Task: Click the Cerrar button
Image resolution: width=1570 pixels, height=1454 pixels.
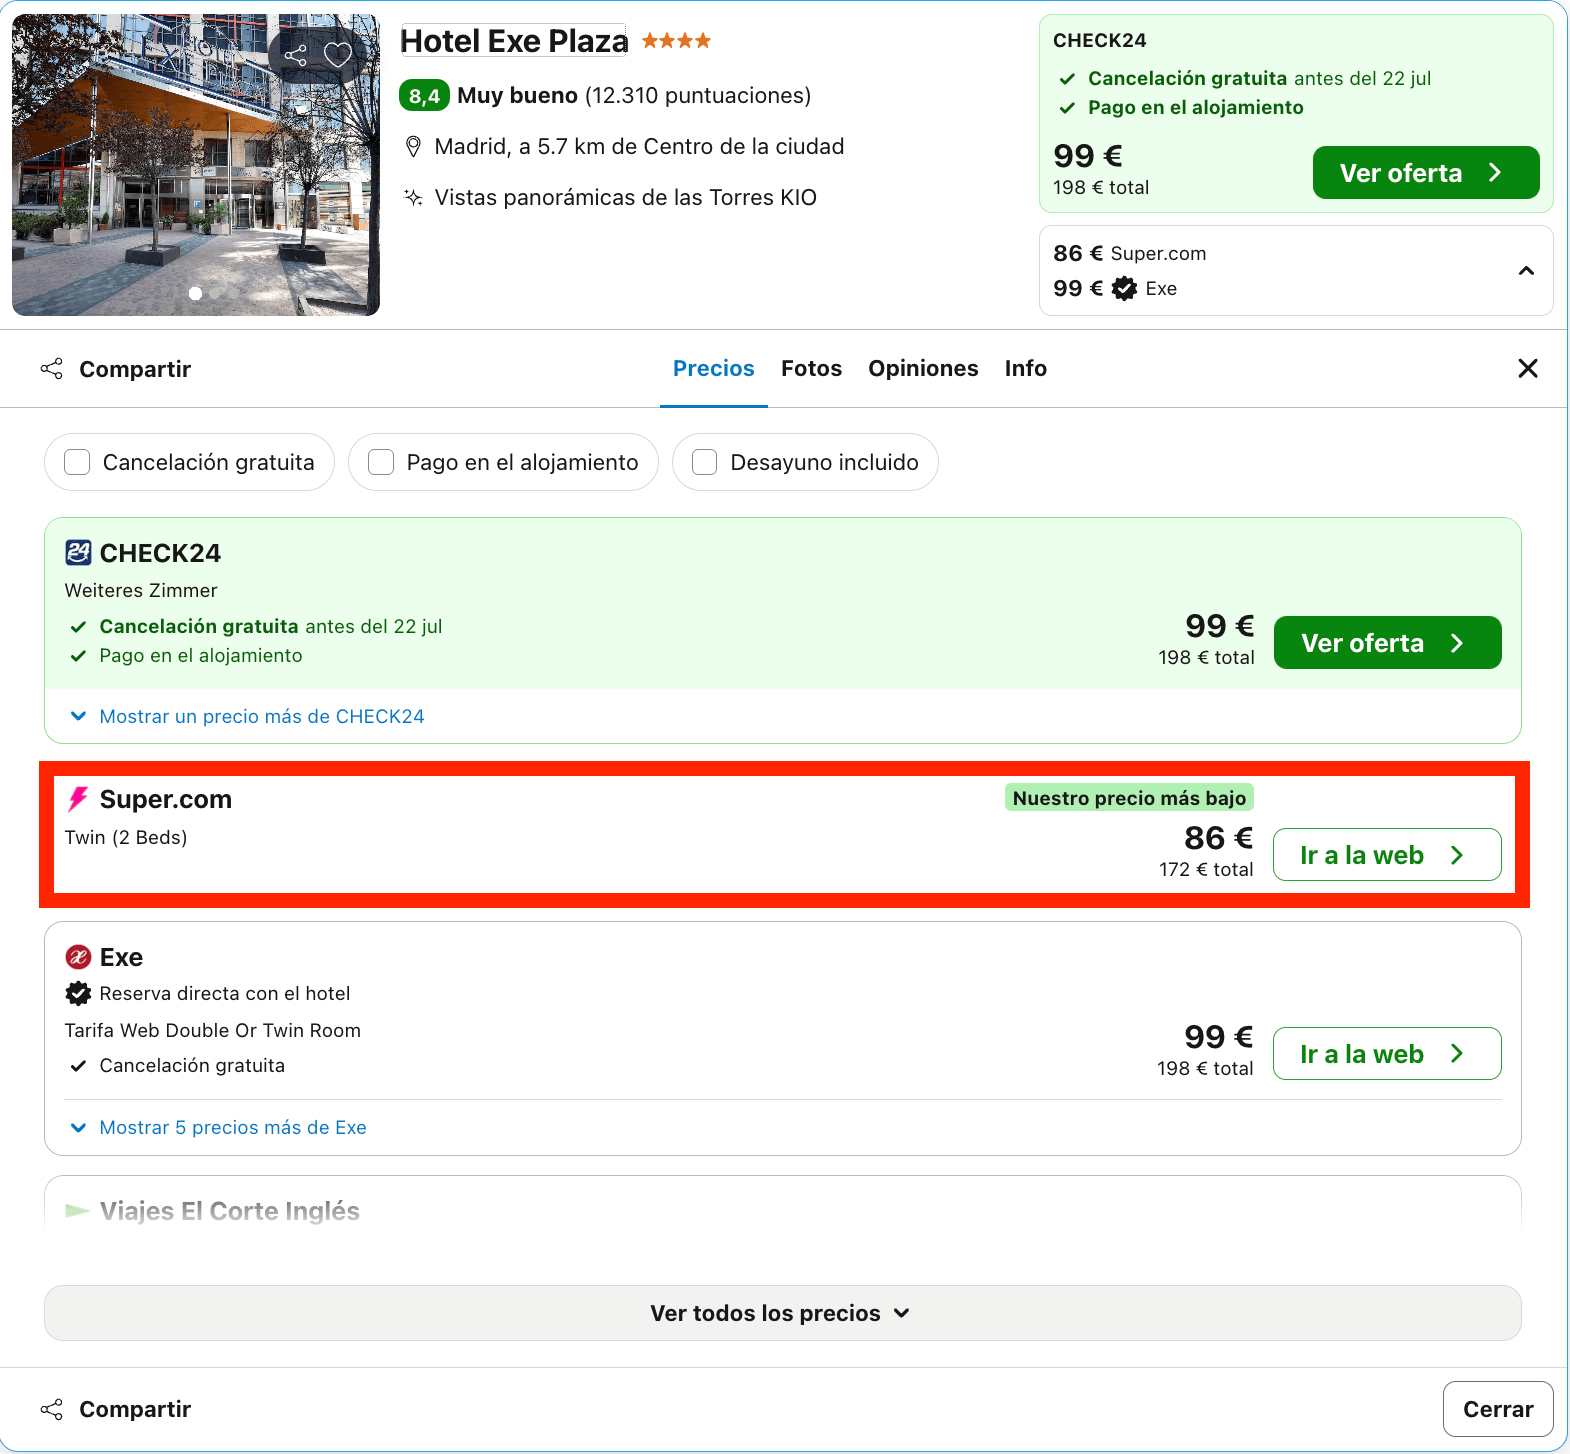Action: [1498, 1409]
